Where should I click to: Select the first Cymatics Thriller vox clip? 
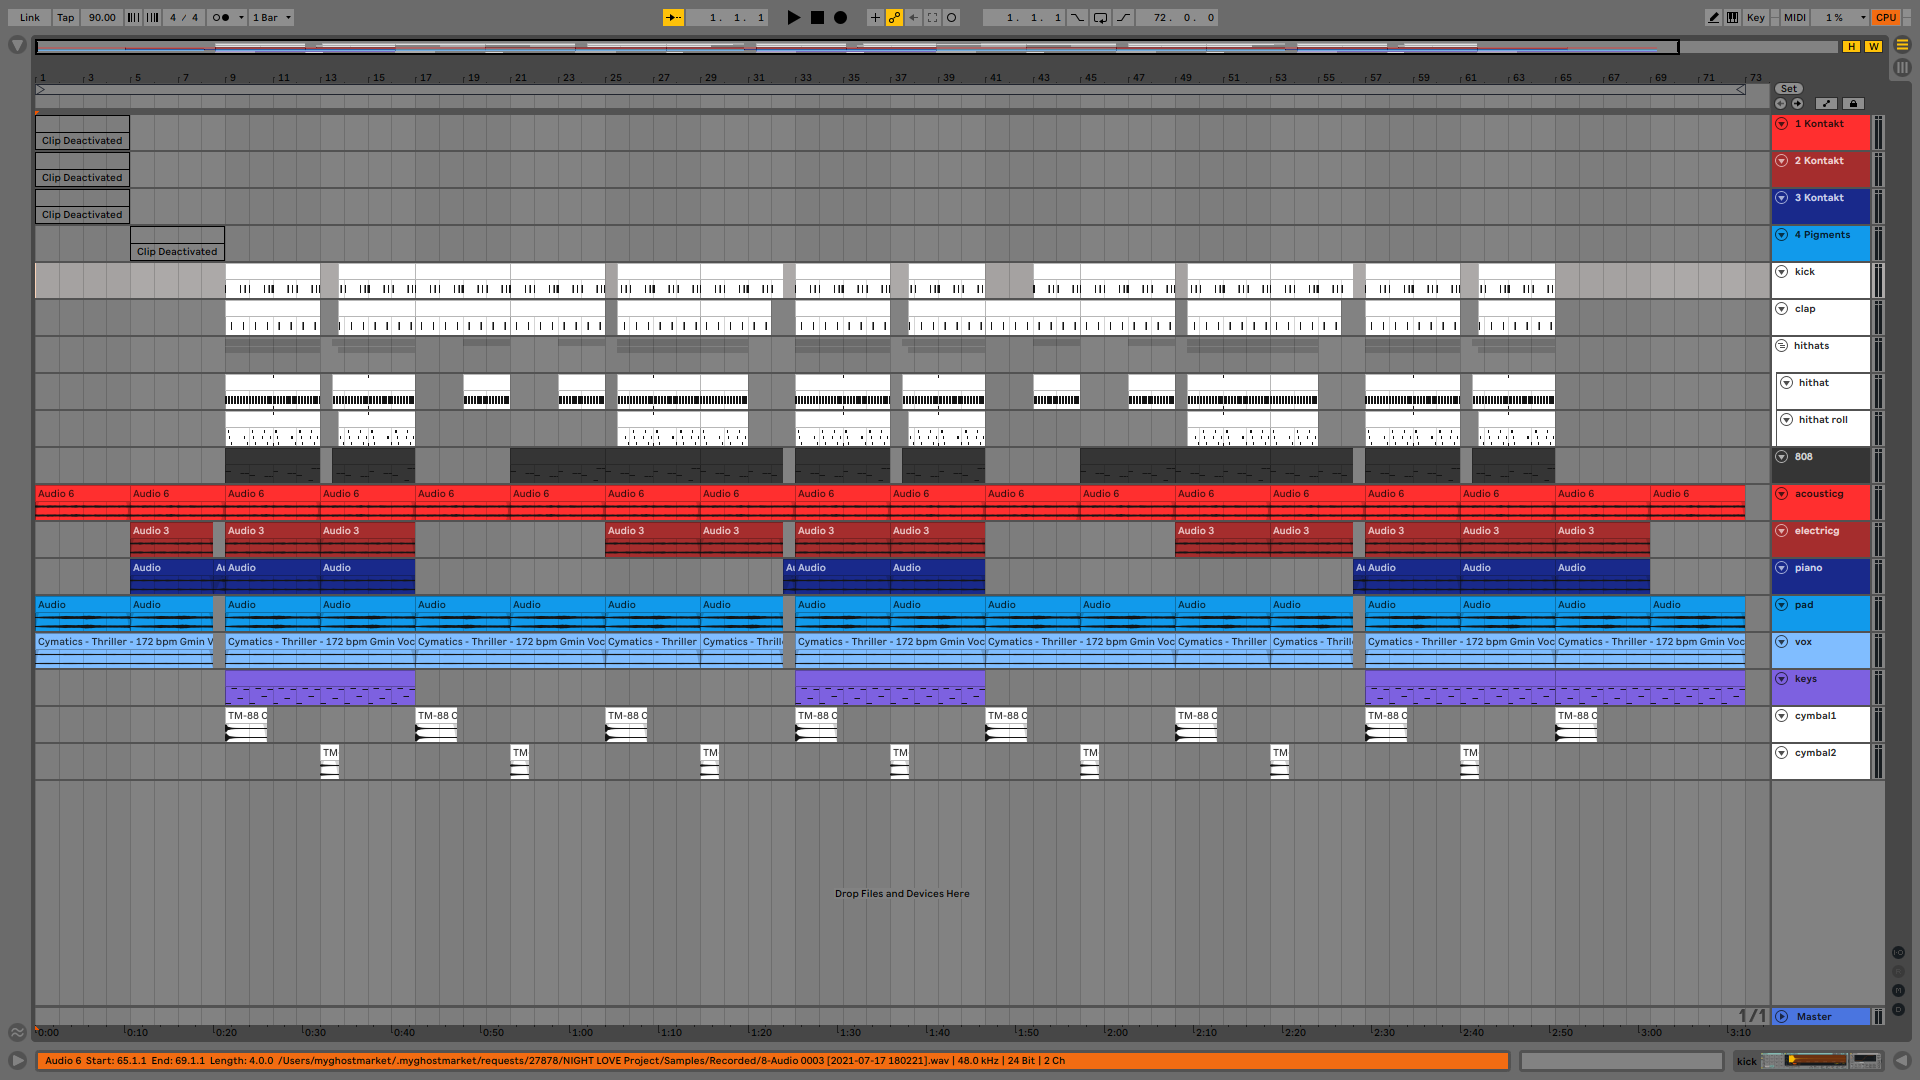click(124, 650)
